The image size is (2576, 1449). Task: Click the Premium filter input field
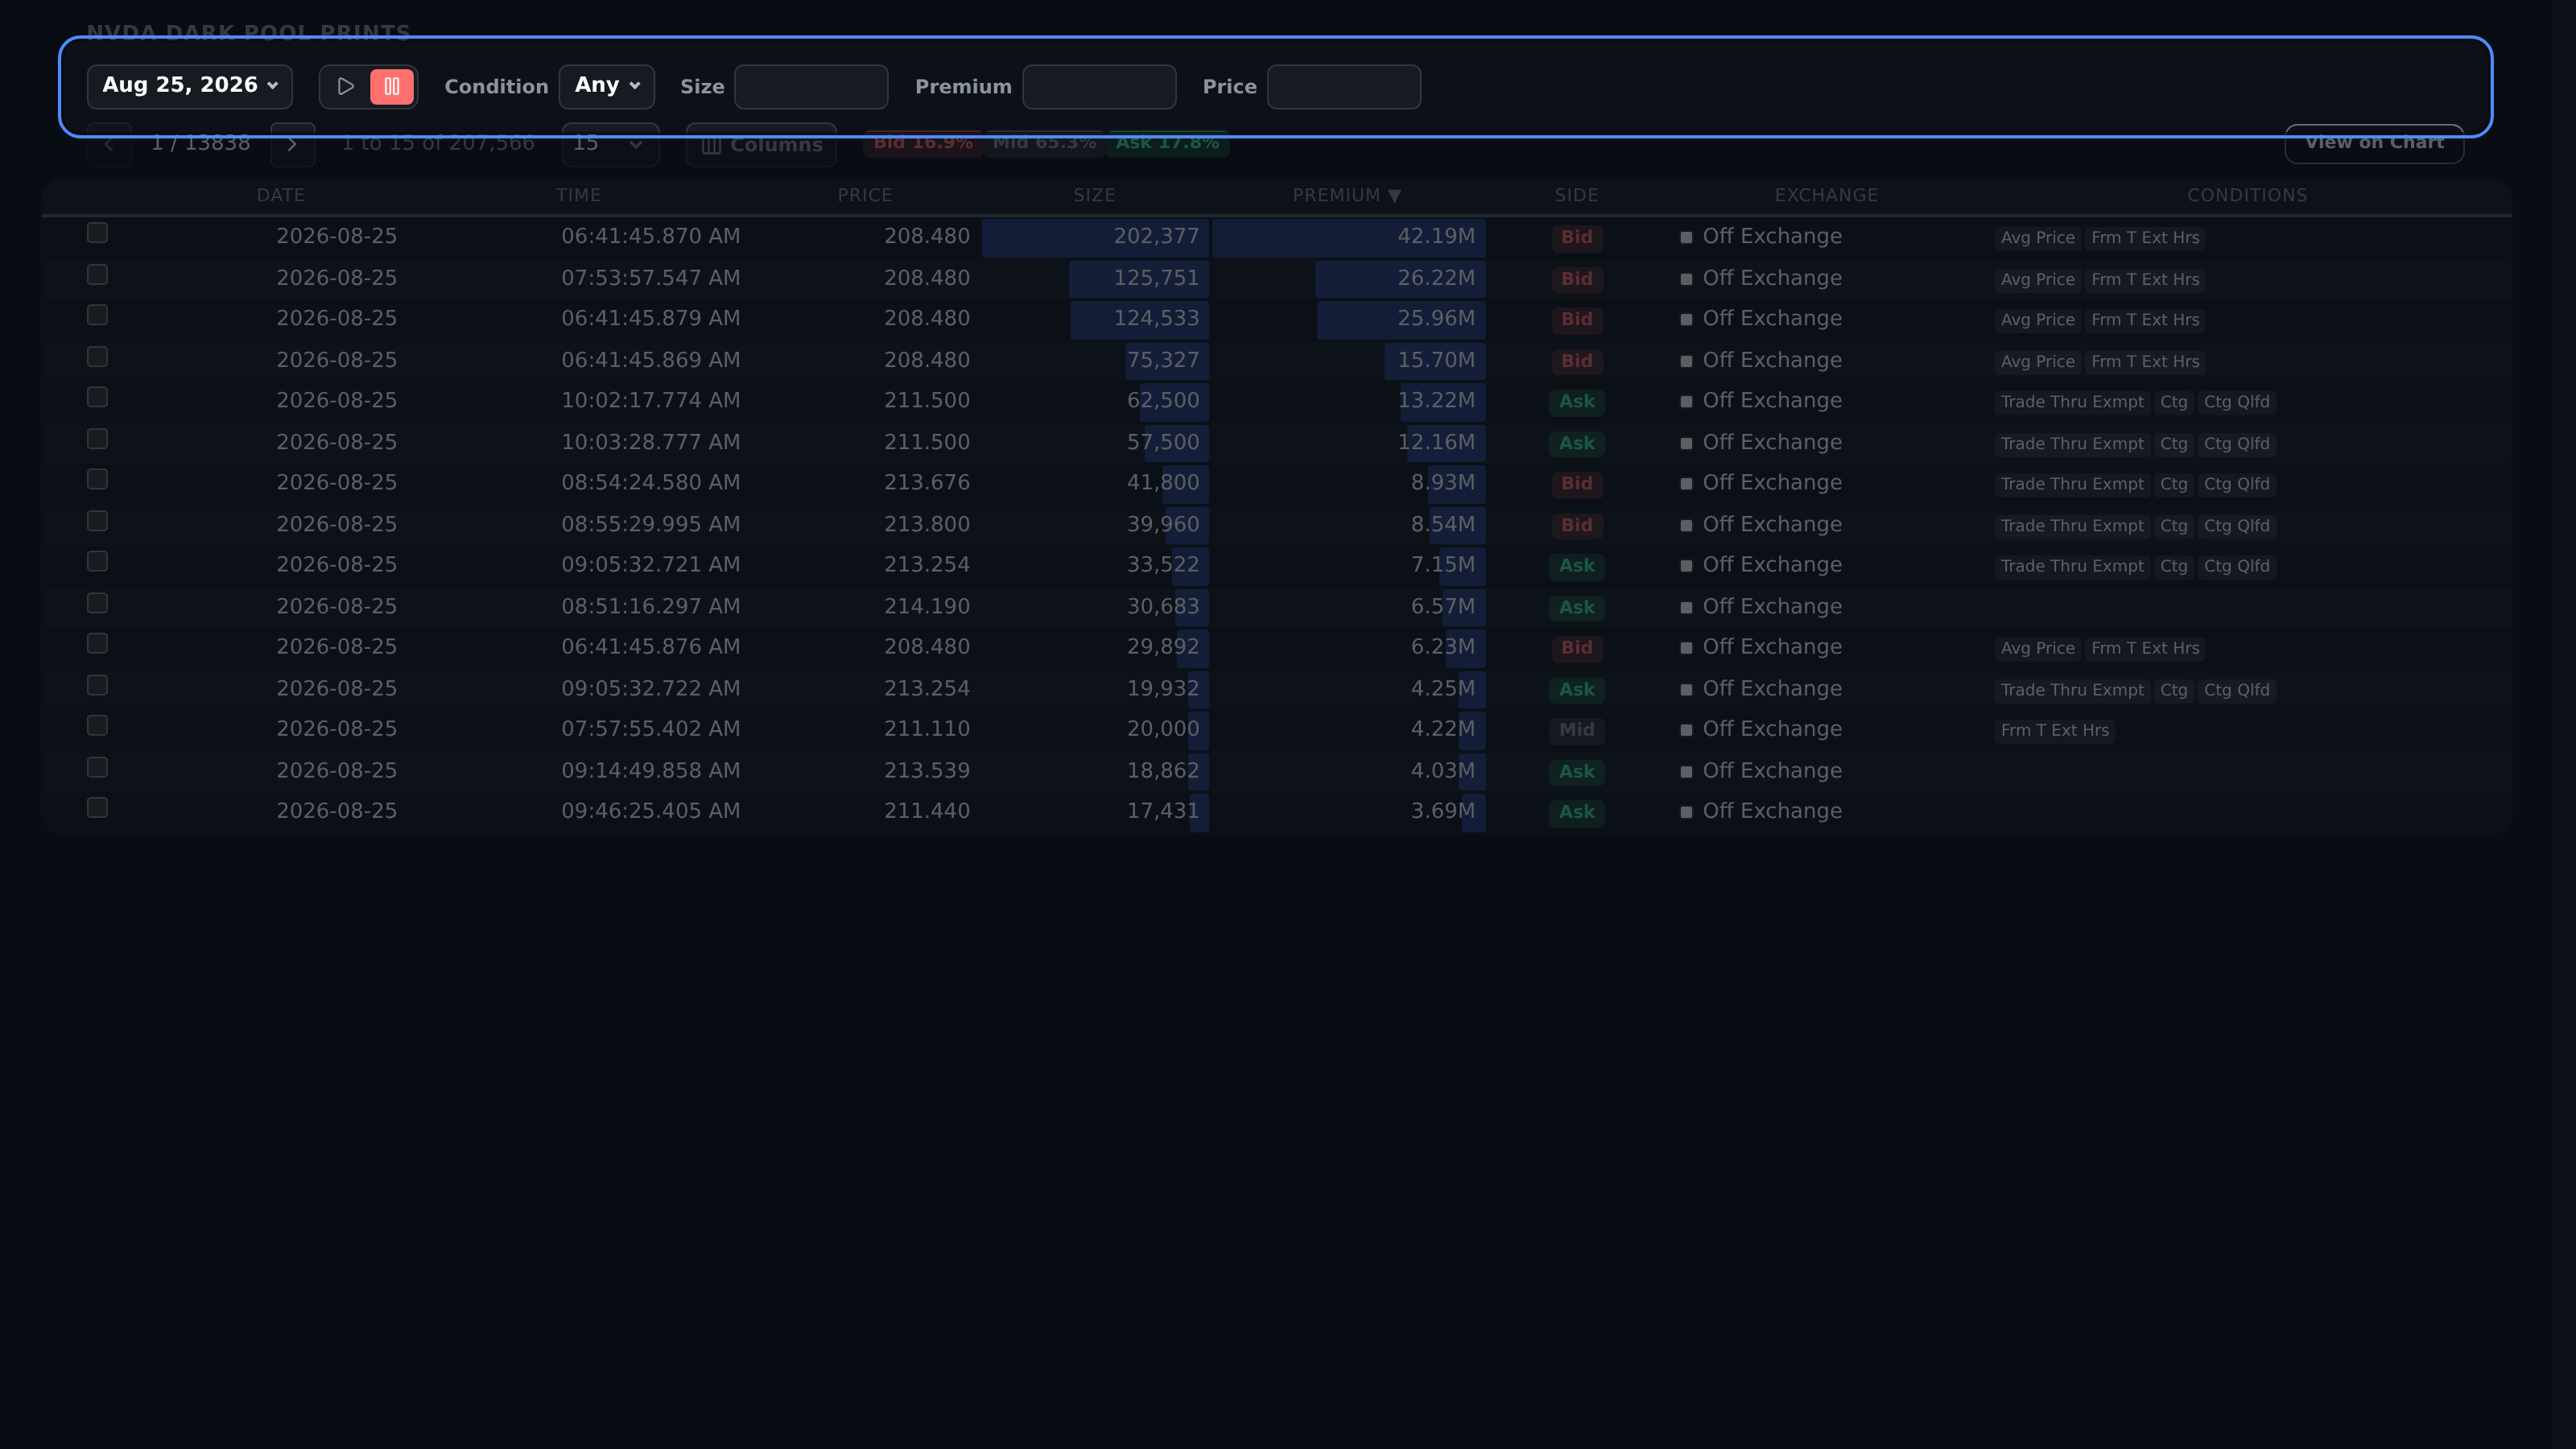point(1099,86)
